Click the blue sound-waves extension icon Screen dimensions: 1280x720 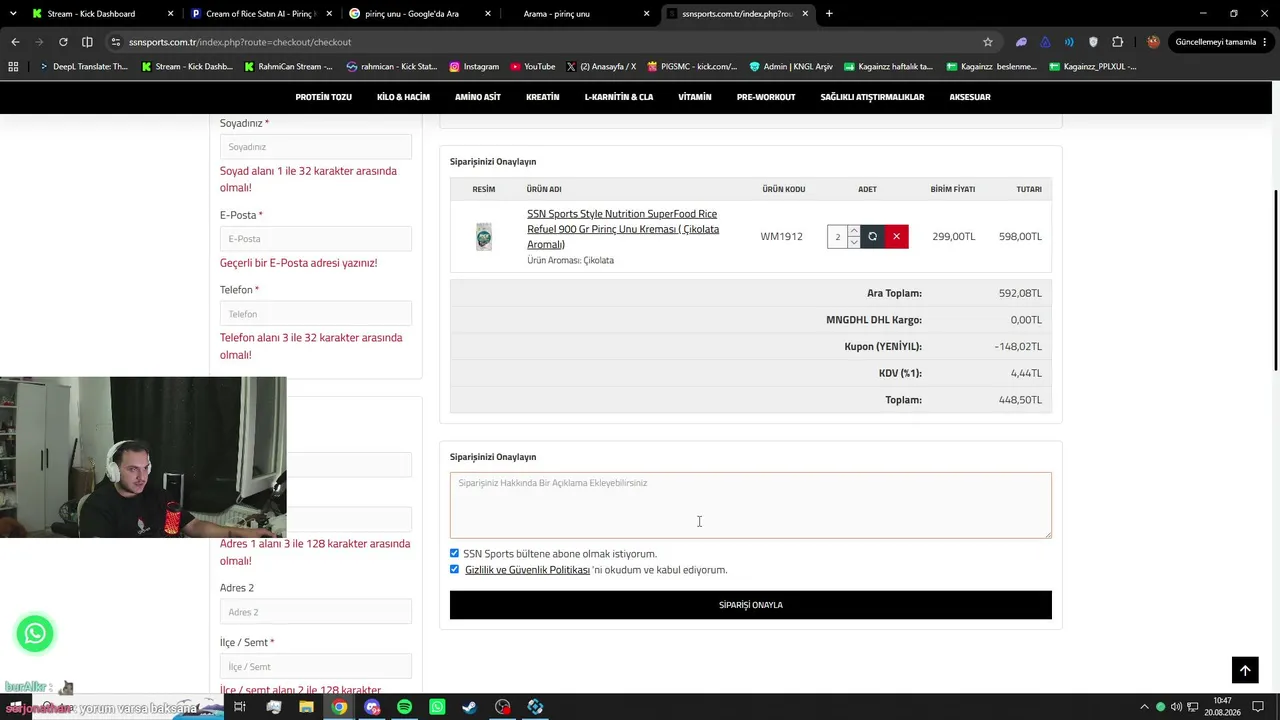1069,42
